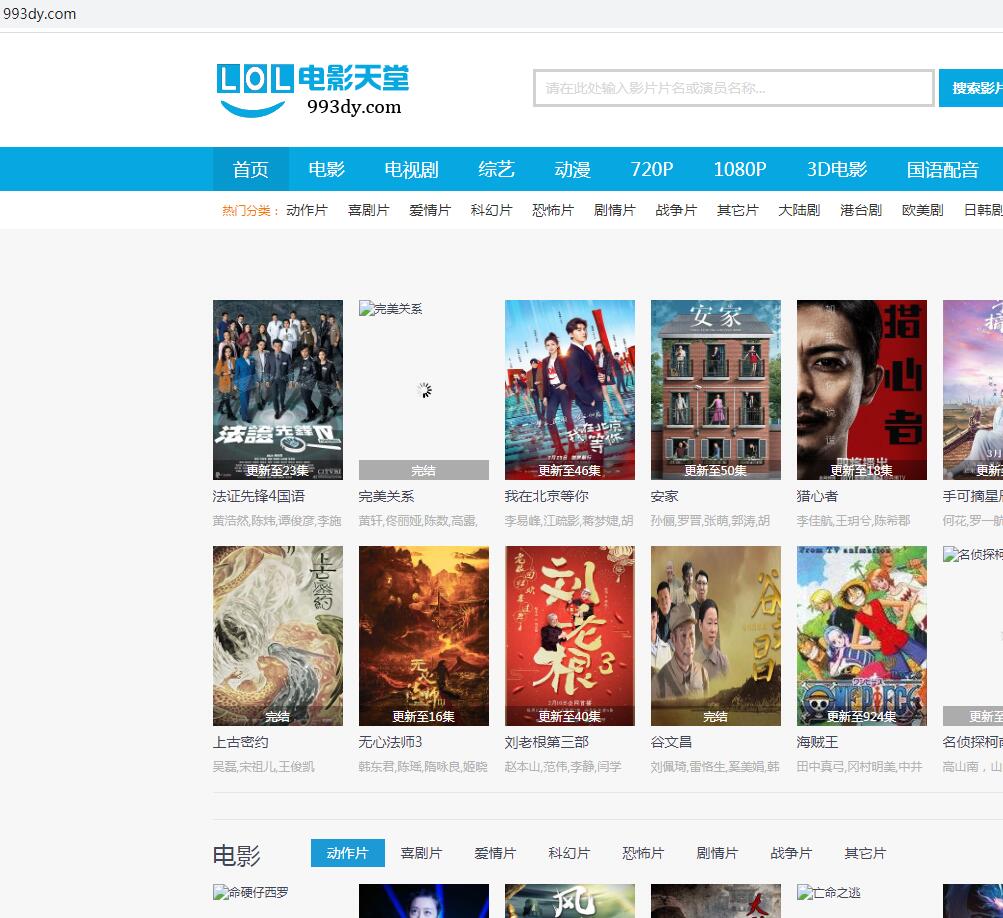1003x918 pixels.
Task: Open the 电影 navigation menu item
Action: 326,169
